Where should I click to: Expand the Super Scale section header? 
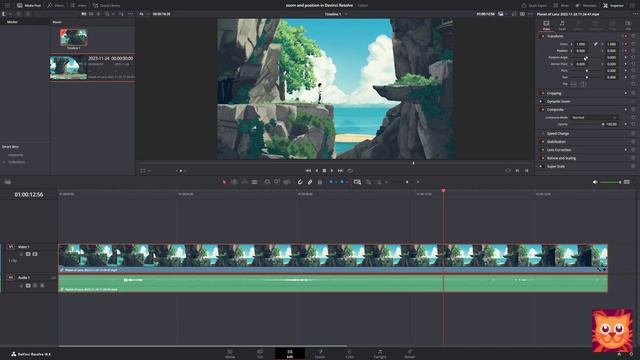[556, 167]
